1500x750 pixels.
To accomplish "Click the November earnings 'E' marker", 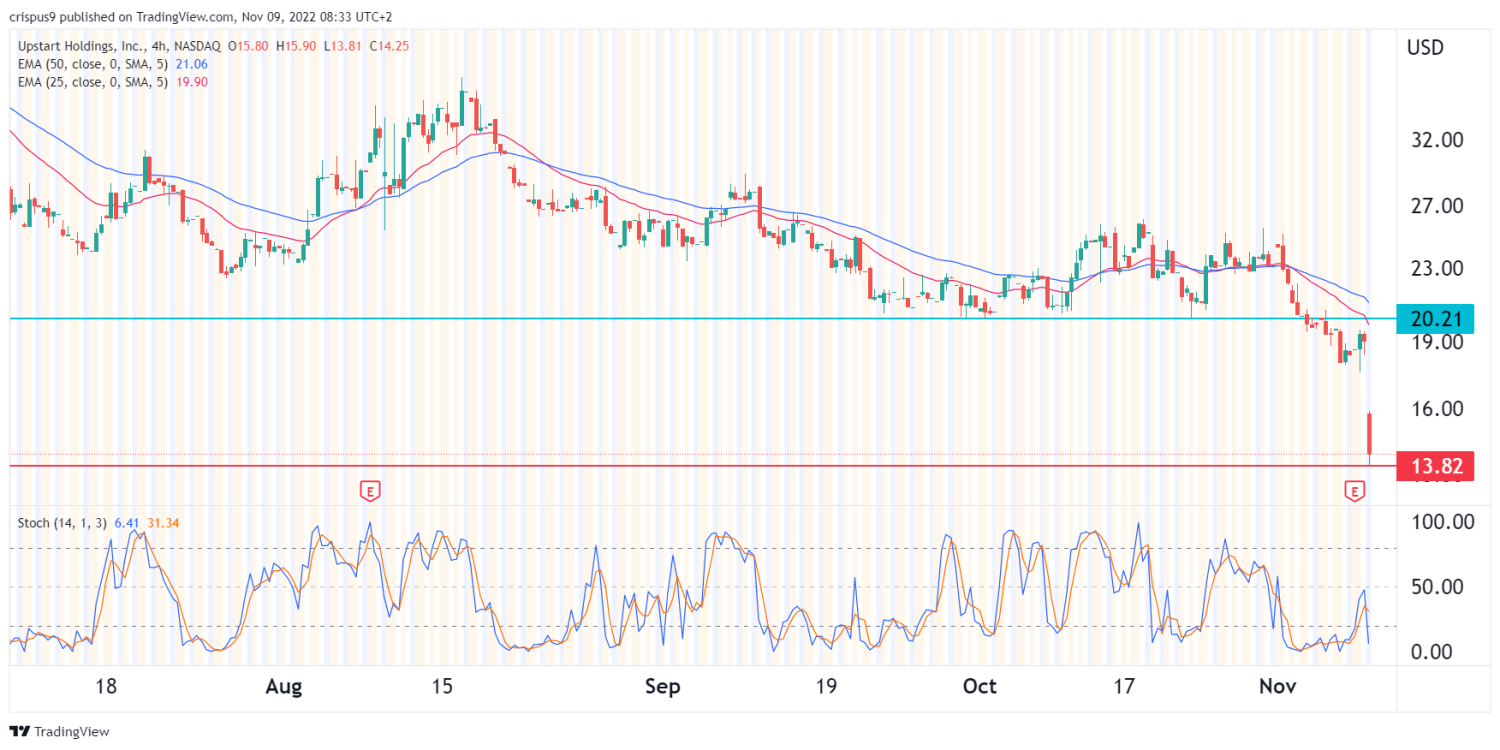I will click(x=1355, y=491).
